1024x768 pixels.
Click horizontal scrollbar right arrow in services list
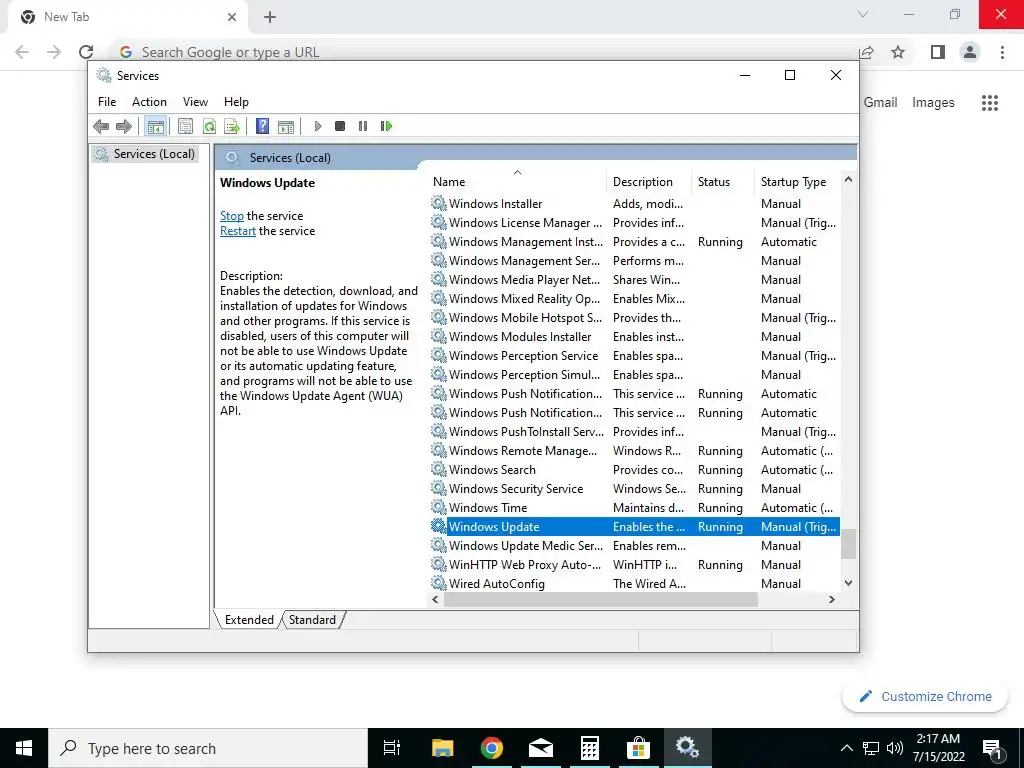[831, 599]
